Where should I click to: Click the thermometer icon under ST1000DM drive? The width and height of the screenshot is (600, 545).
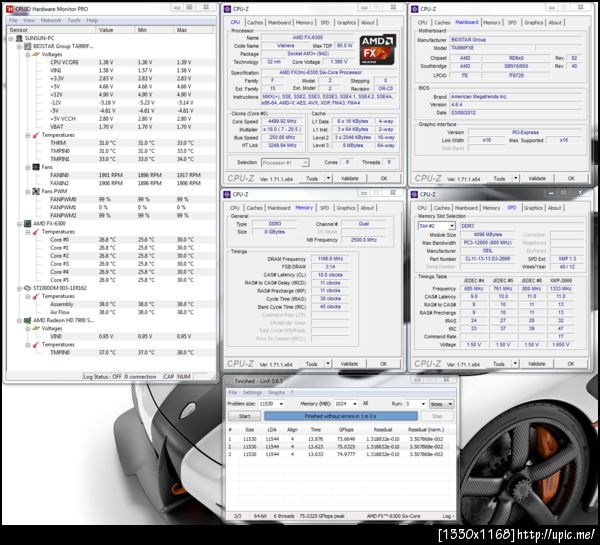pos(36,296)
